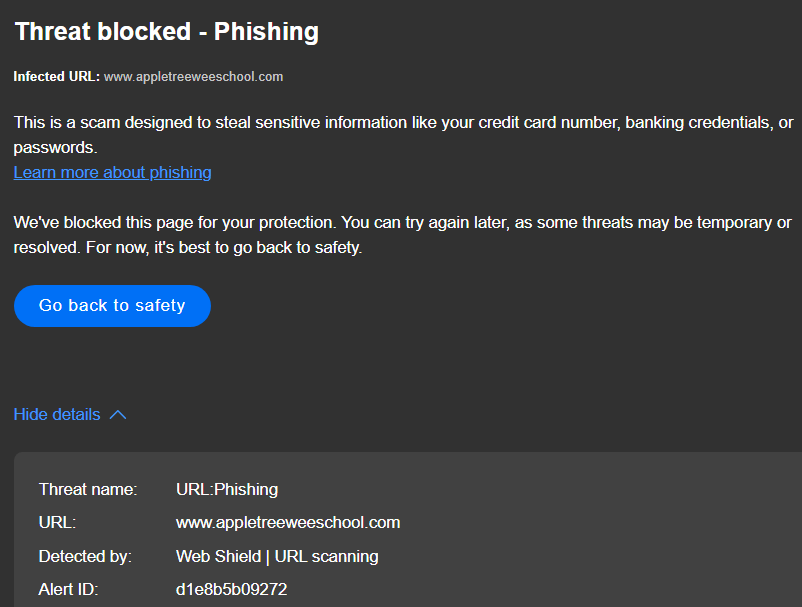This screenshot has height=607, width=802.
Task: Open Learn more about phishing link
Action: [112, 172]
